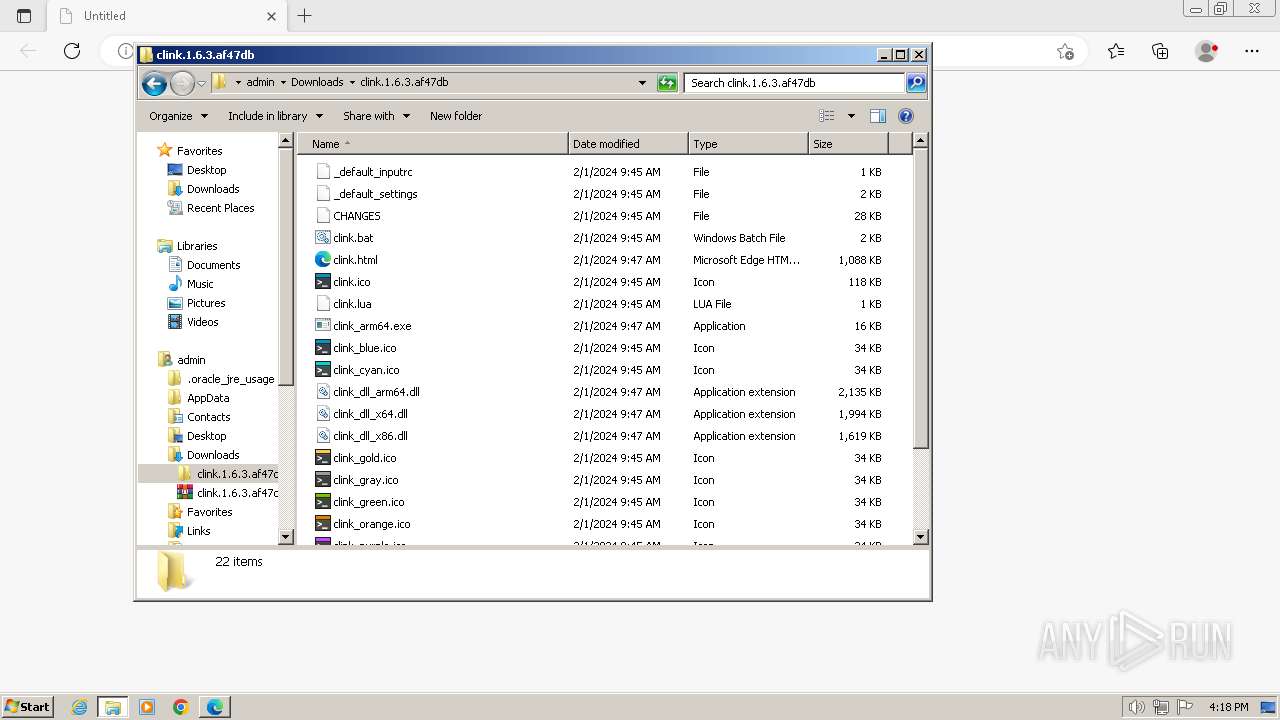Select the Contacts folder in tree
Viewport: 1280px width, 720px height.
click(x=199, y=417)
